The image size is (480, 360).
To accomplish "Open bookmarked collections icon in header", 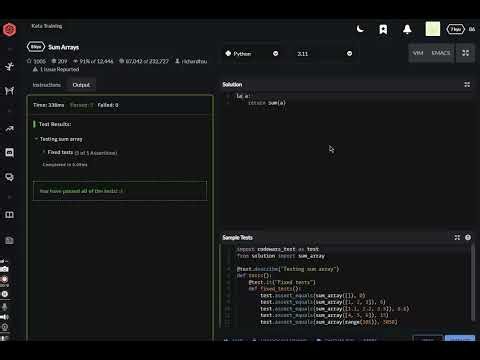I will pyautogui.click(x=383, y=29).
